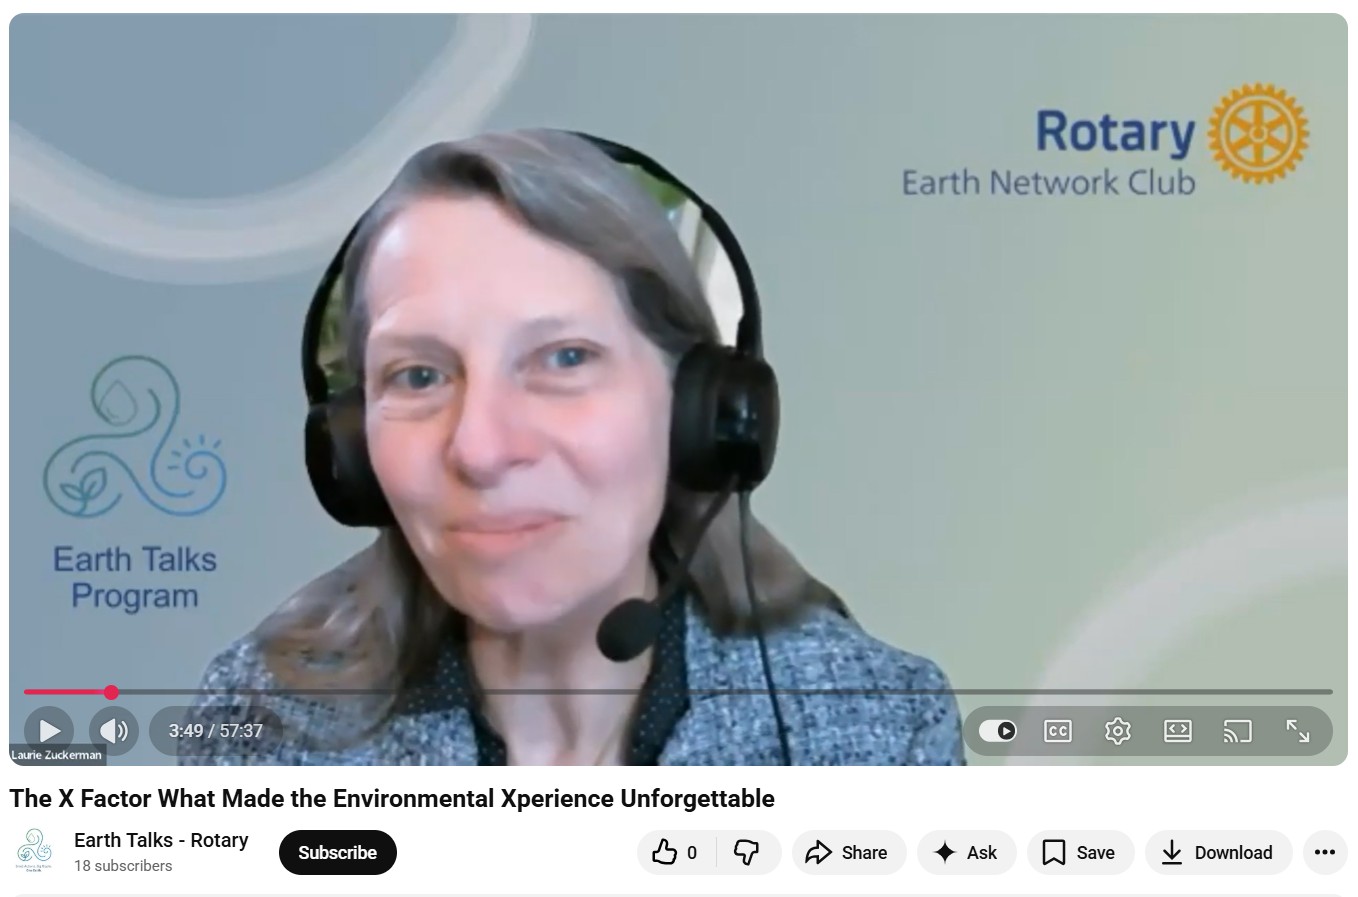Open the Earth Talks - Rotary channel avatar
The image size is (1358, 897).
coord(35,851)
